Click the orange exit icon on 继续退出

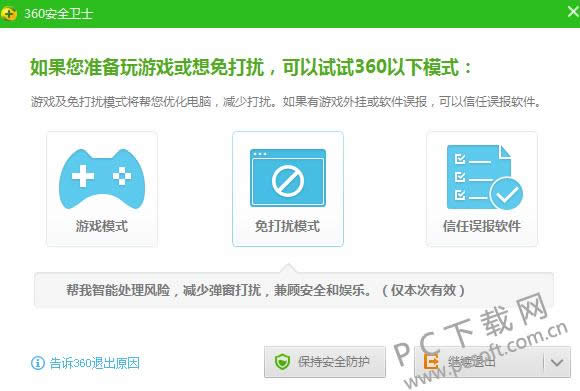pyautogui.click(x=431, y=361)
